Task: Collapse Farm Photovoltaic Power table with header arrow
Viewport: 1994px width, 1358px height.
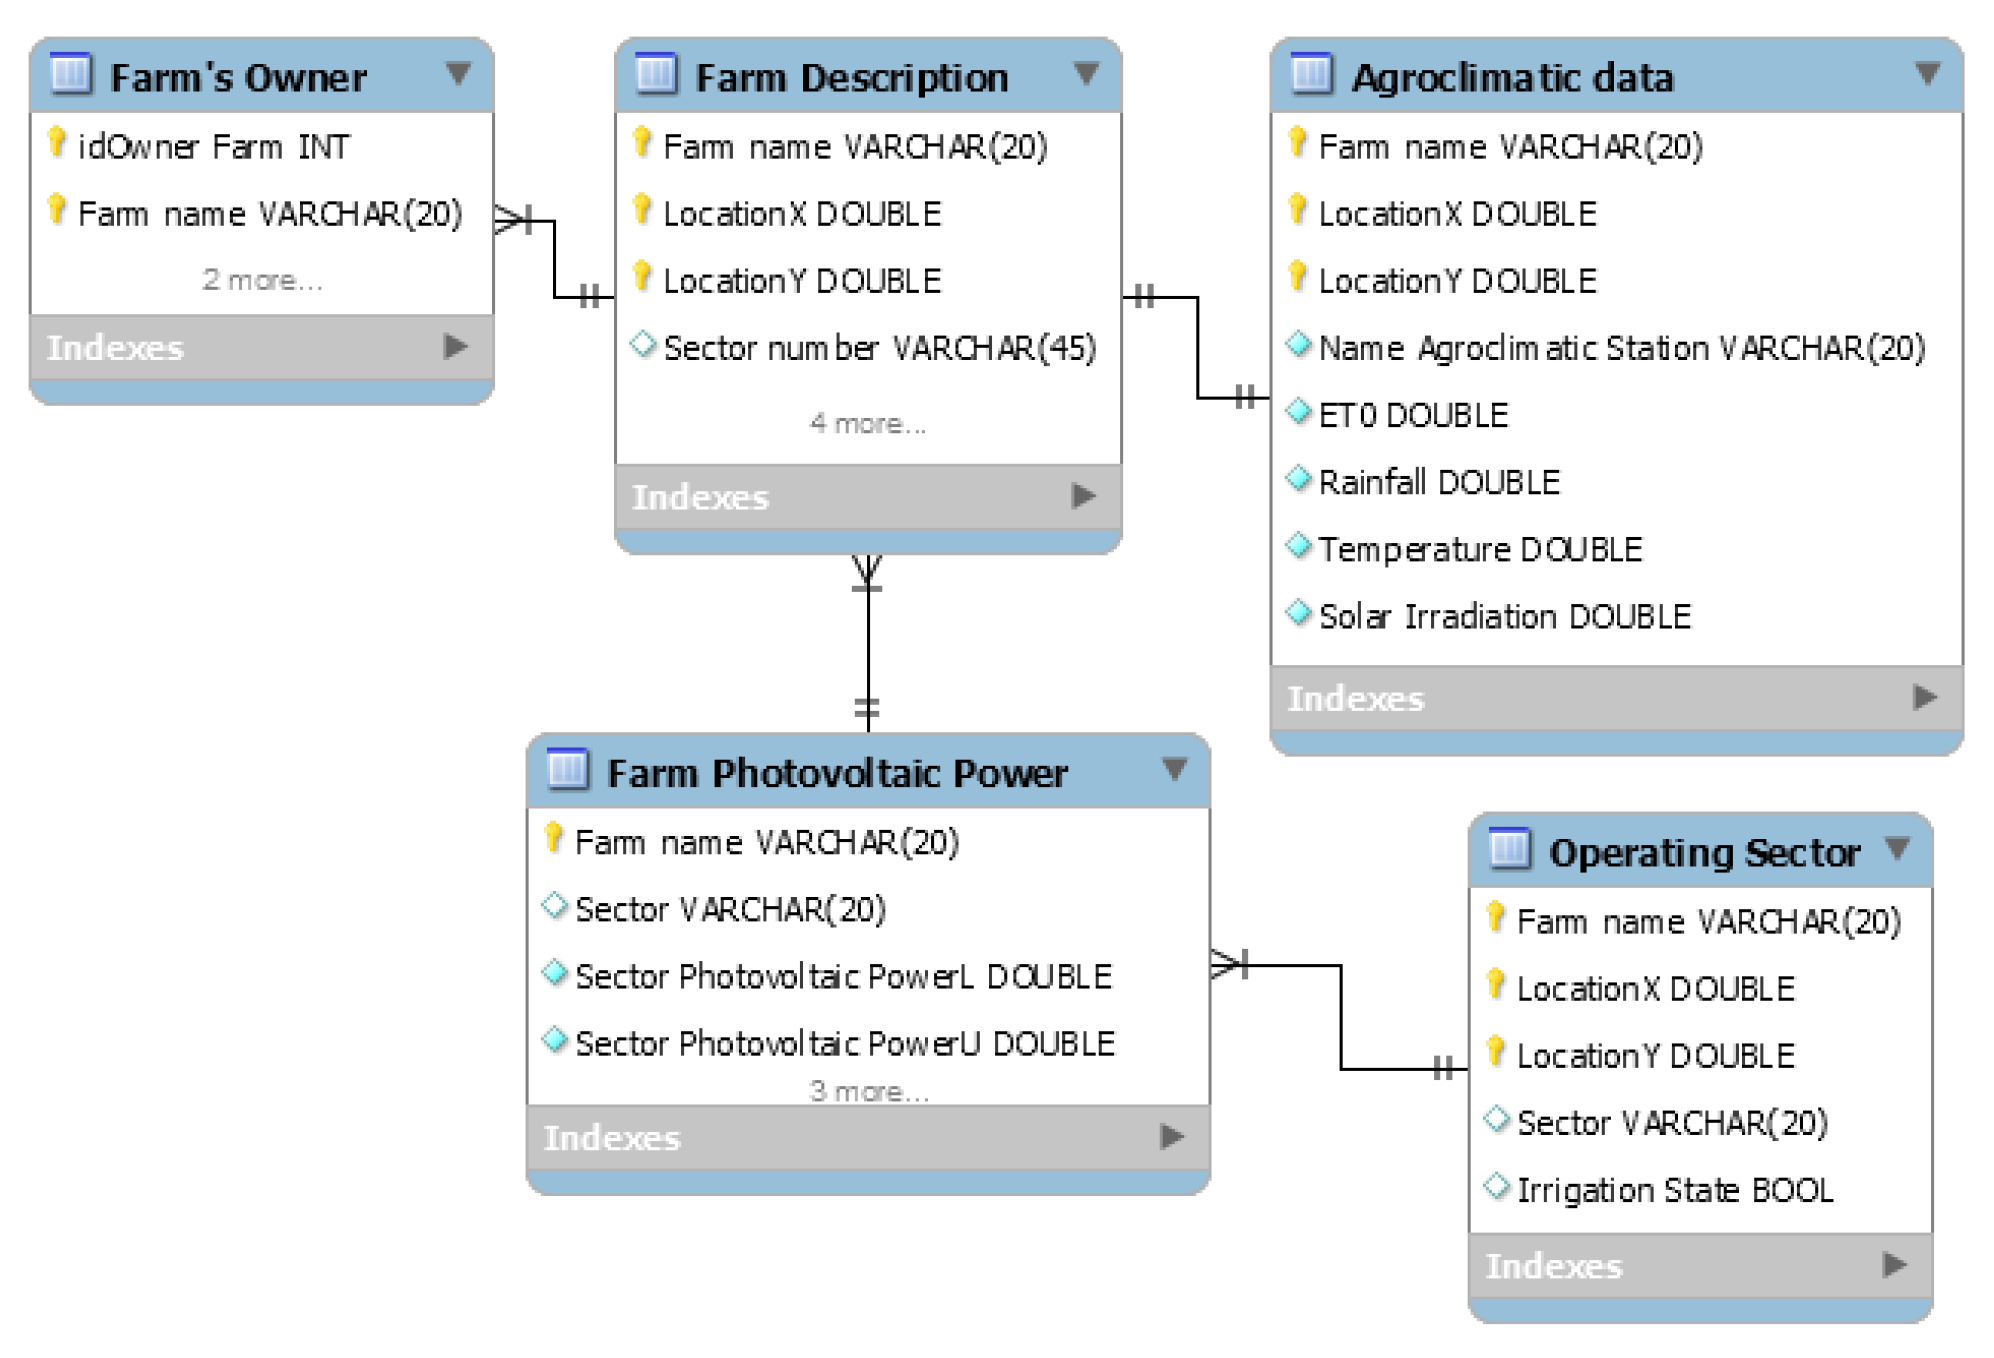Action: pos(1175,769)
